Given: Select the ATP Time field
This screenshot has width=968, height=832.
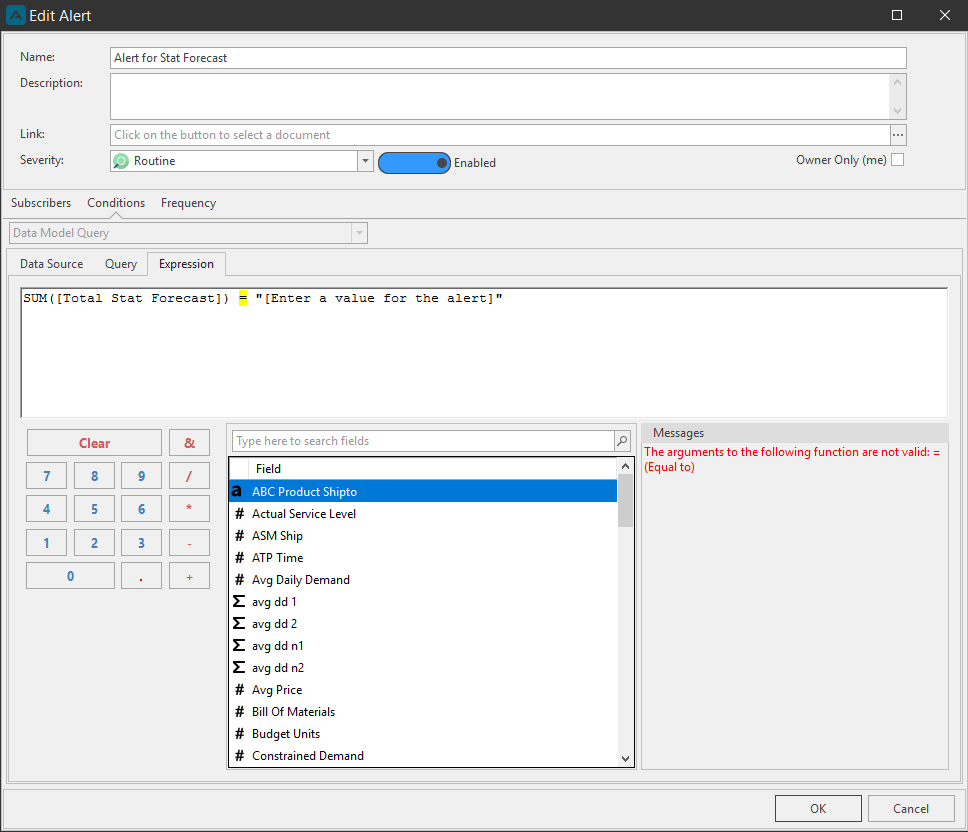Looking at the screenshot, I should tap(423, 557).
